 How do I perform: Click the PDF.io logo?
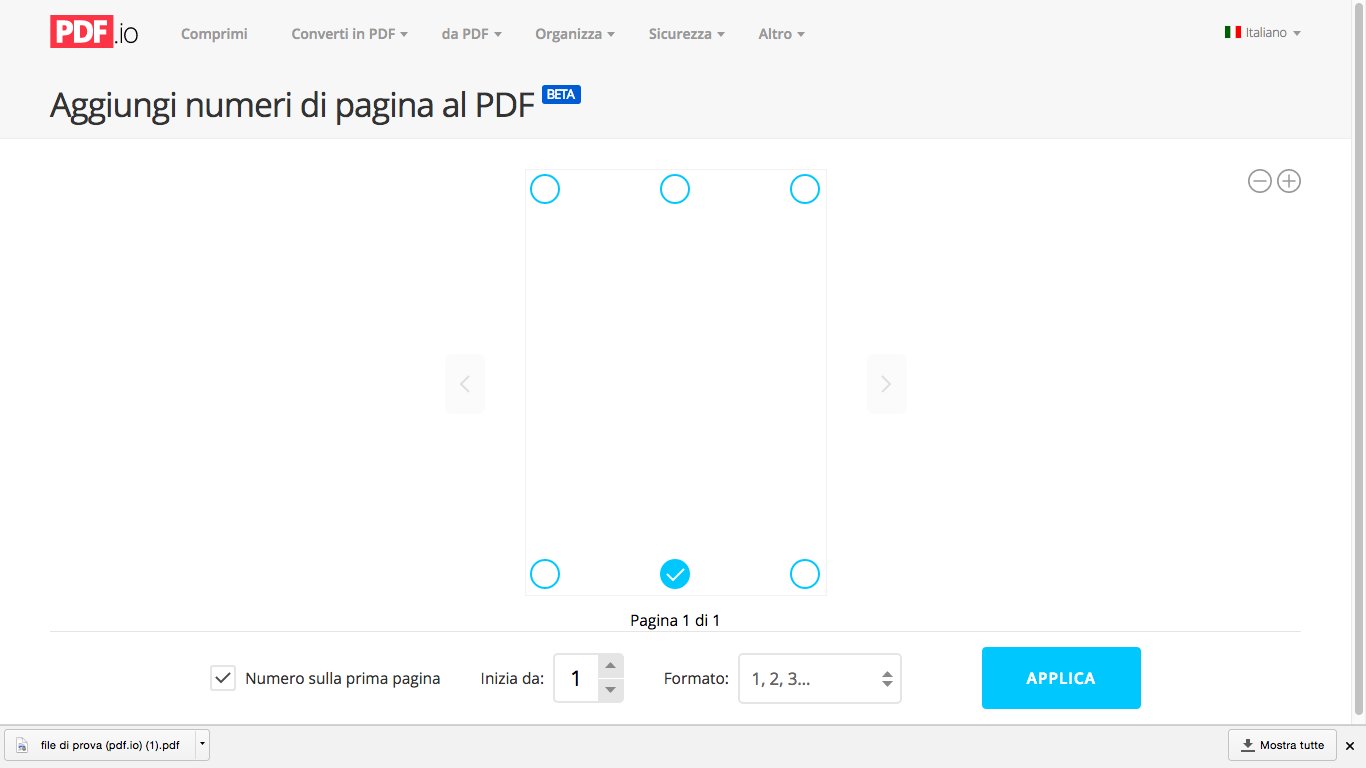click(94, 32)
